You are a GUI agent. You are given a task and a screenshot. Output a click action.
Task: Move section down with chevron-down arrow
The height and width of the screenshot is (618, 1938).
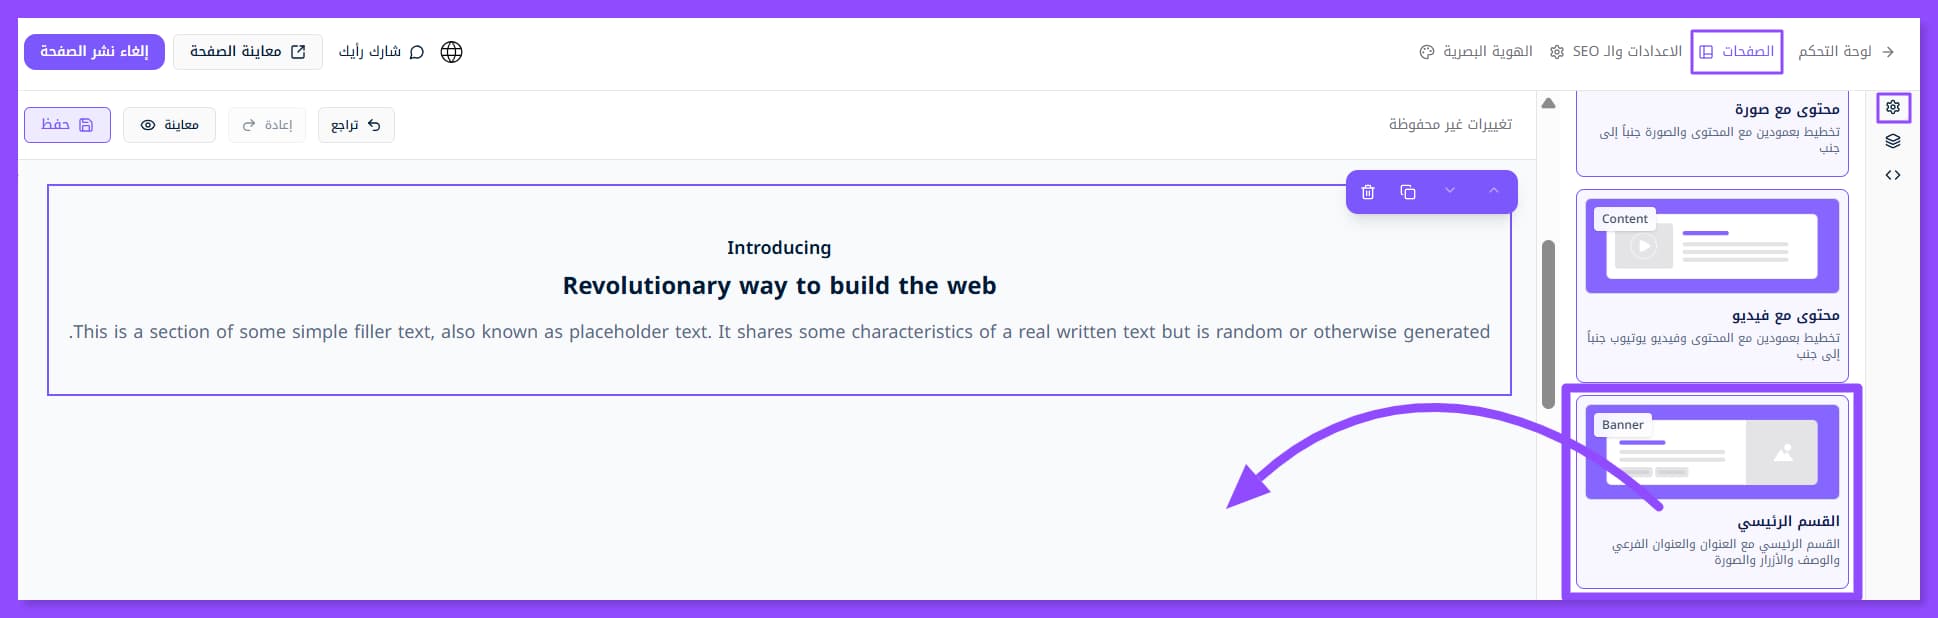tap(1450, 191)
